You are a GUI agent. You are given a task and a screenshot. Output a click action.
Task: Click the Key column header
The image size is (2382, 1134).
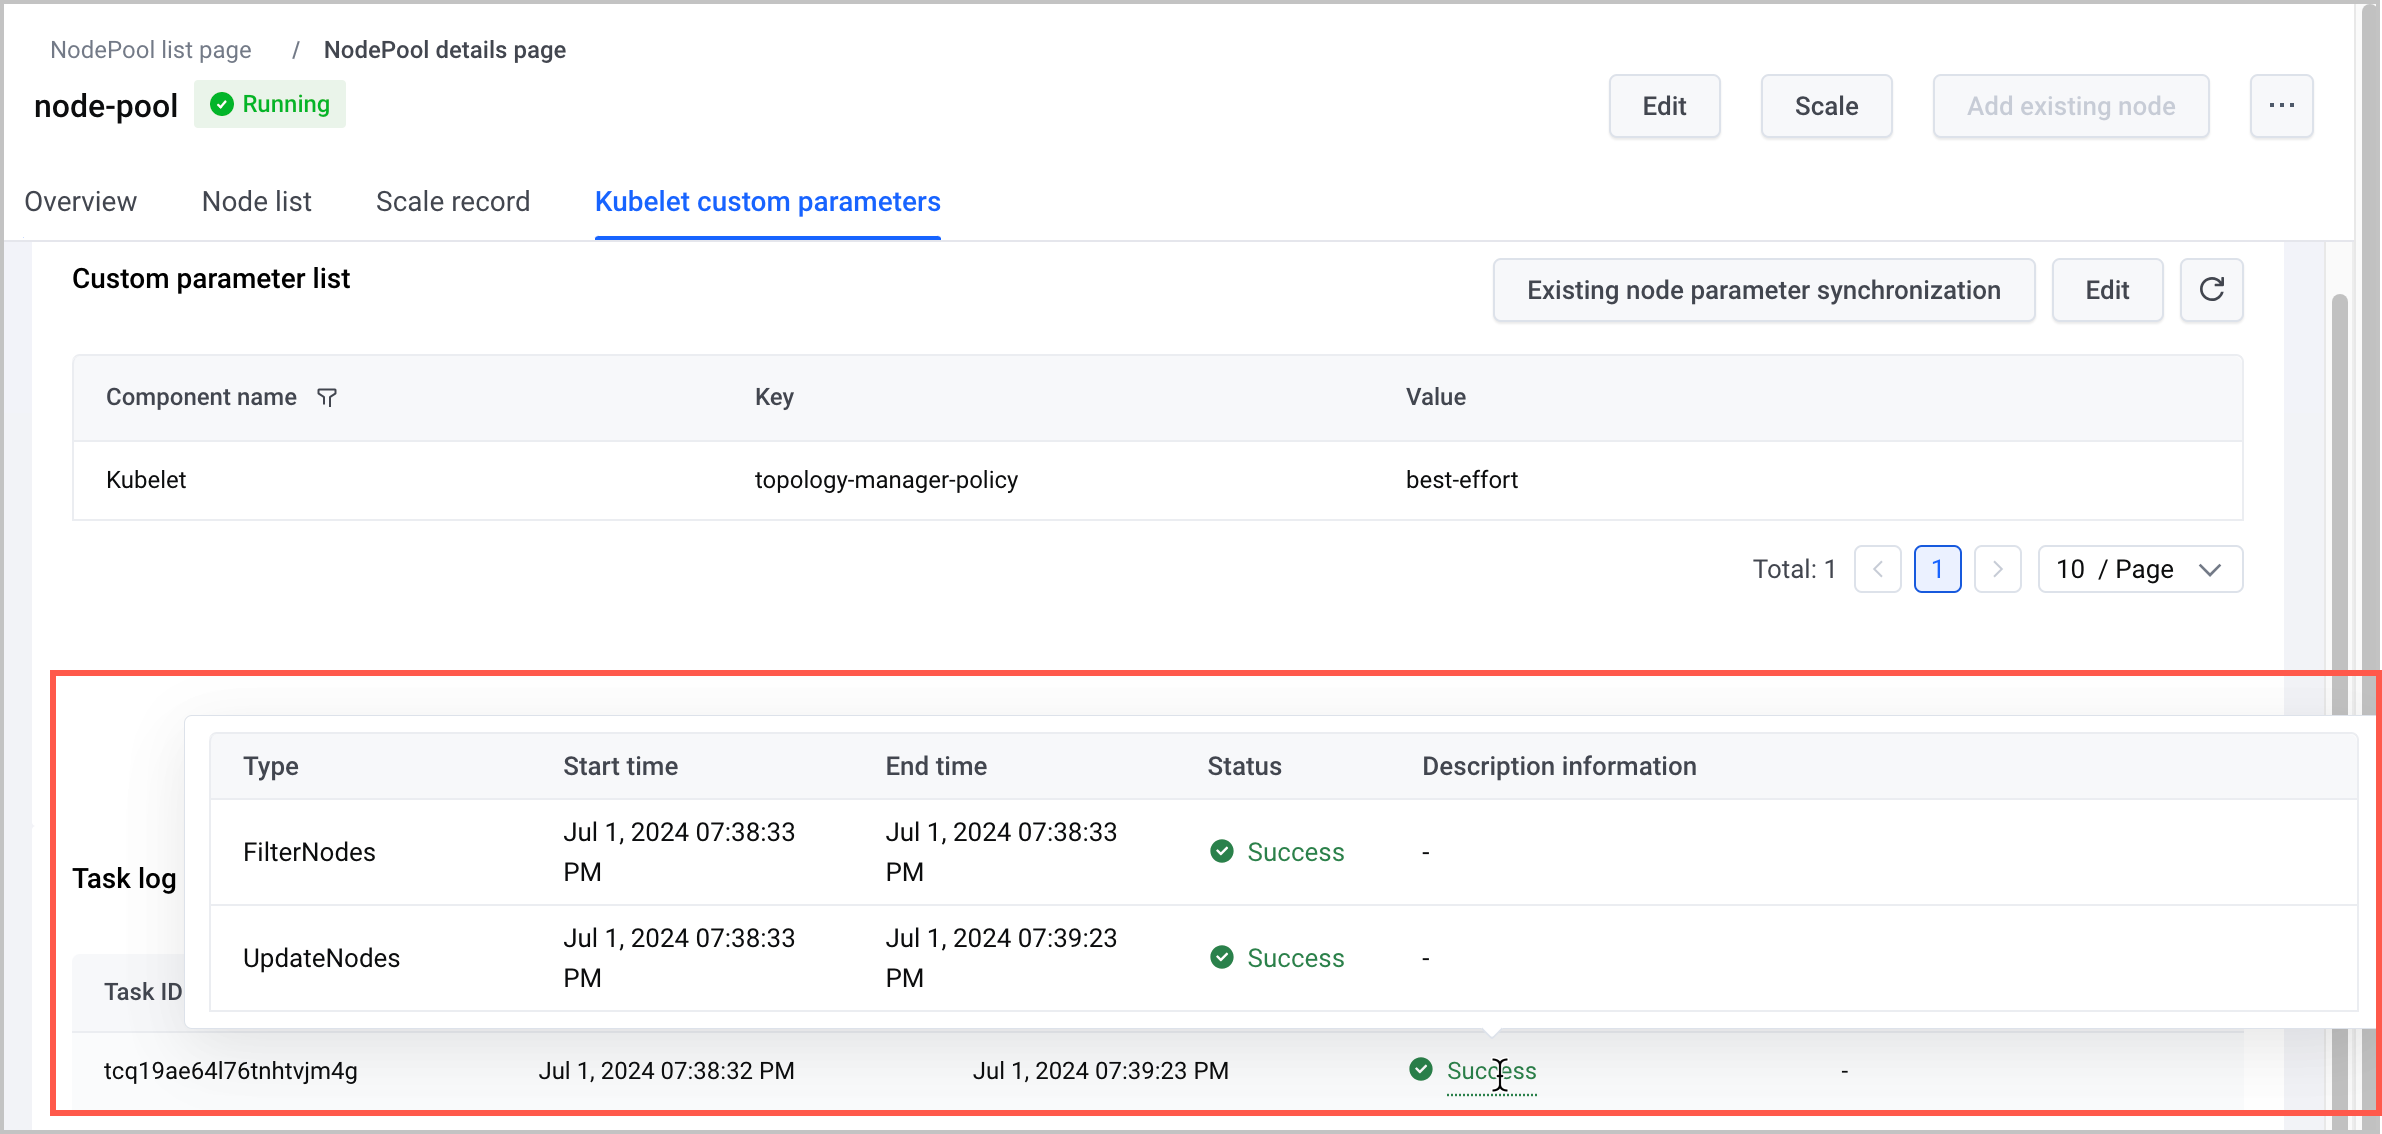pyautogui.click(x=774, y=397)
